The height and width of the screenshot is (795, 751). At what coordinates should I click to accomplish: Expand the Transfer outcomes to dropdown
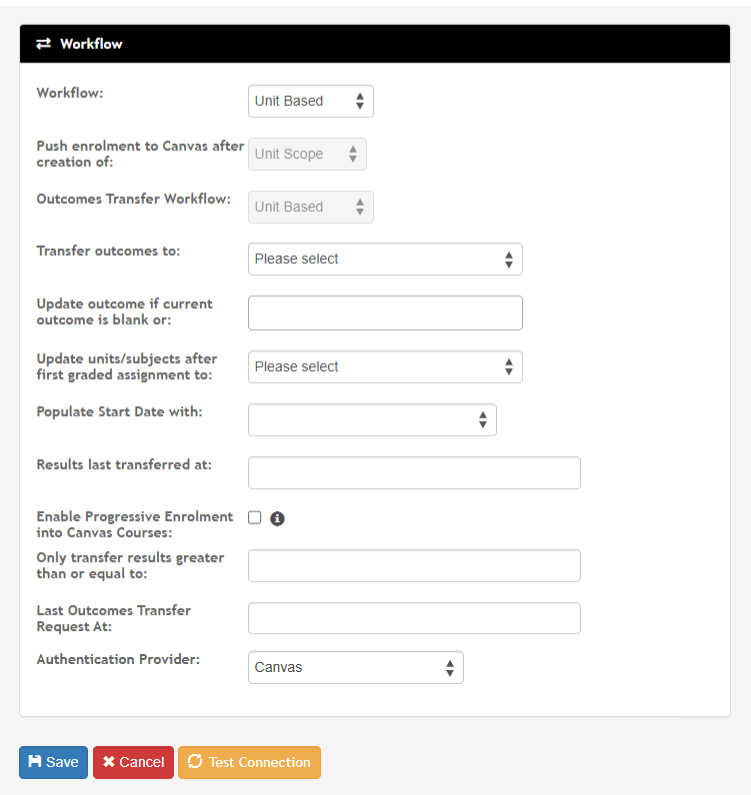pyautogui.click(x=385, y=259)
